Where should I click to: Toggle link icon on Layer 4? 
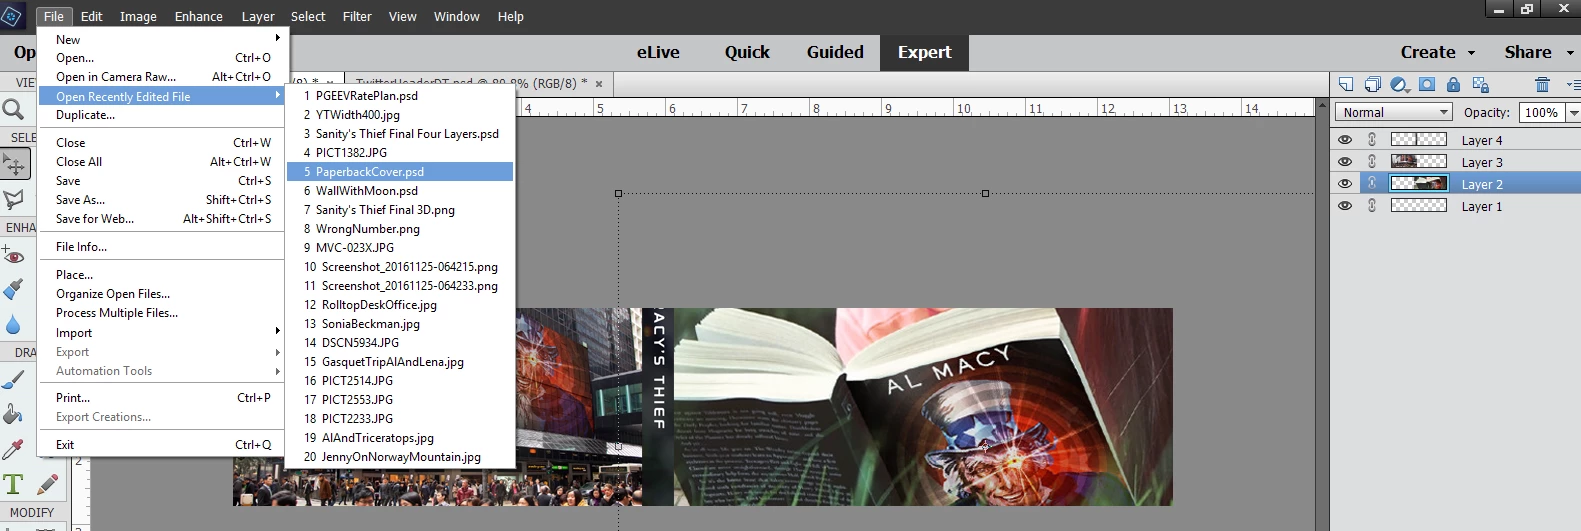click(1372, 140)
